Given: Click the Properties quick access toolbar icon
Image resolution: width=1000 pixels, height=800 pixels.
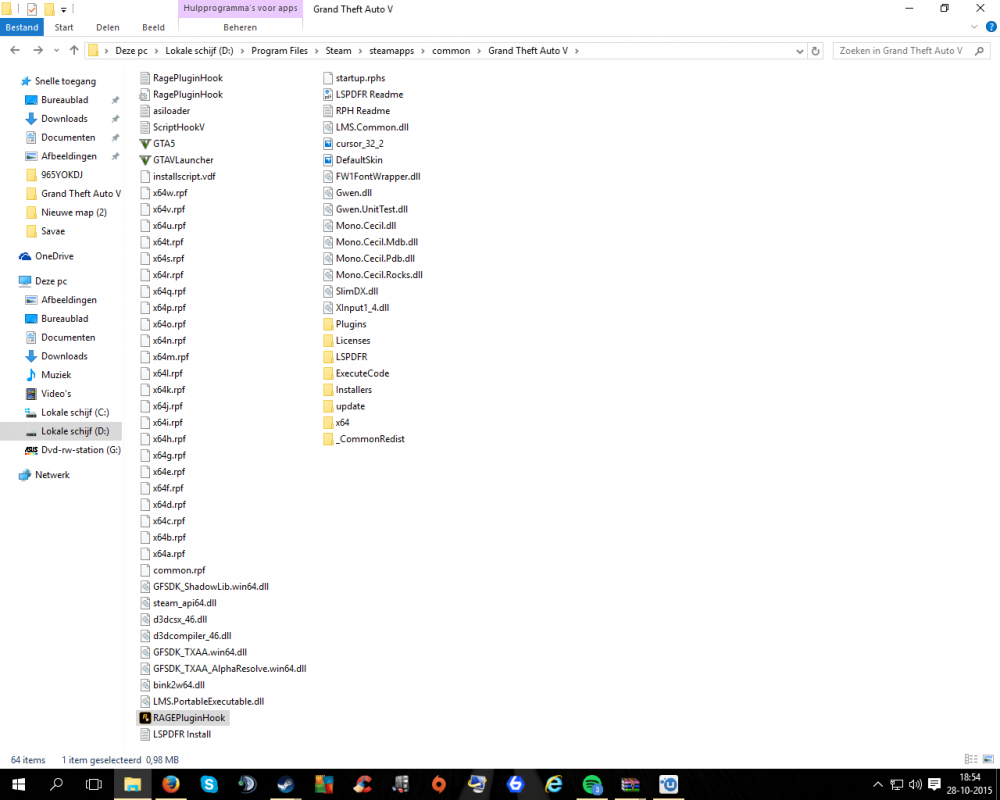Looking at the screenshot, I should 31,9.
